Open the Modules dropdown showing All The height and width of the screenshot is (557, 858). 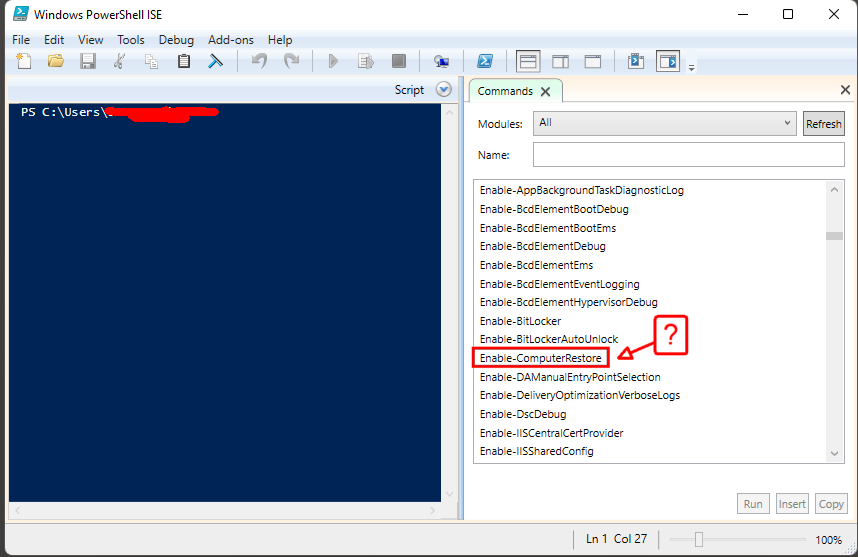tap(664, 123)
